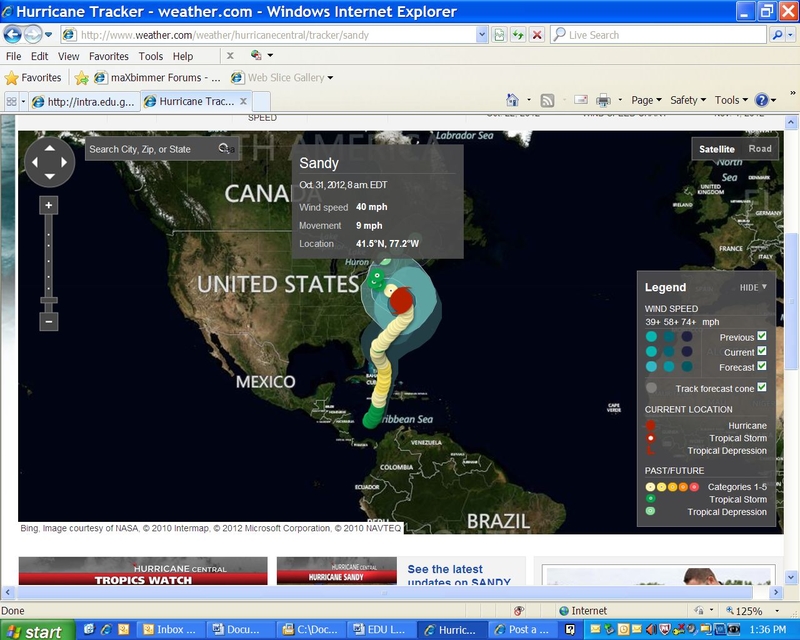Image resolution: width=800 pixels, height=640 pixels.
Task: Open the Hurricane Sandy video thumbnail
Action: (x=336, y=571)
